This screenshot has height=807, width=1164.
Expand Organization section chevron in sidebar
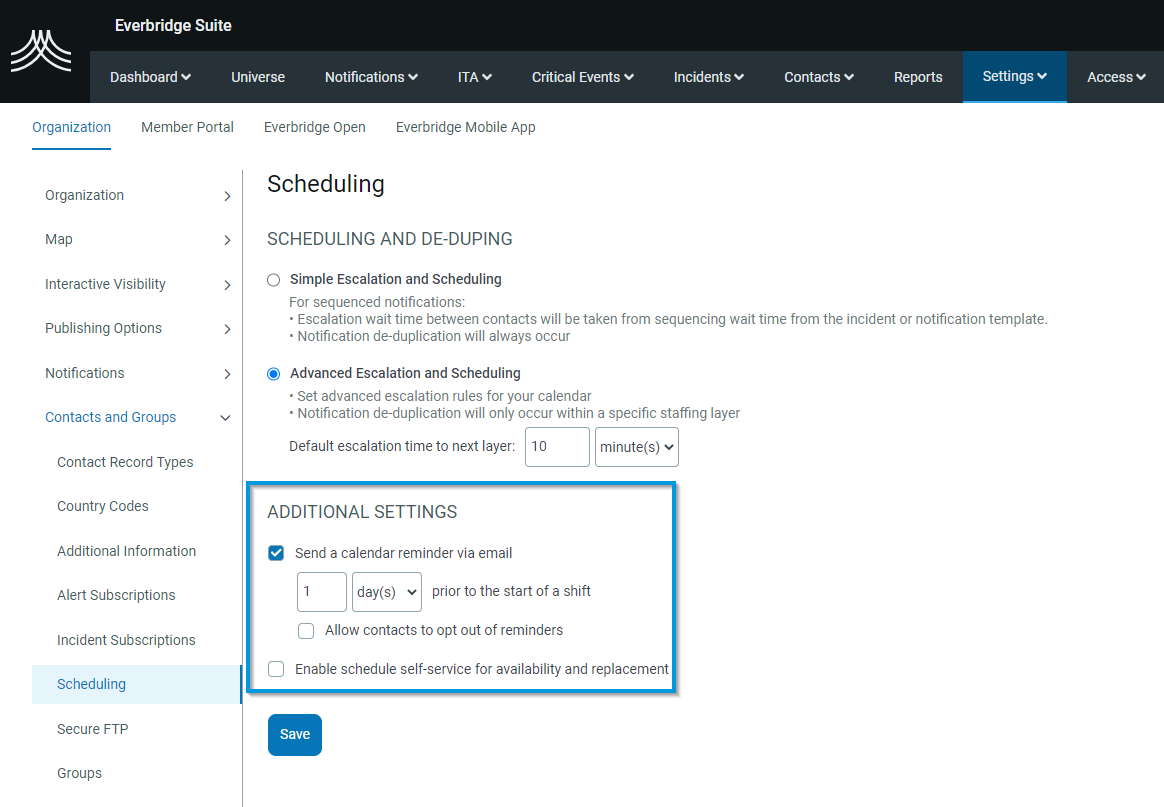point(227,196)
